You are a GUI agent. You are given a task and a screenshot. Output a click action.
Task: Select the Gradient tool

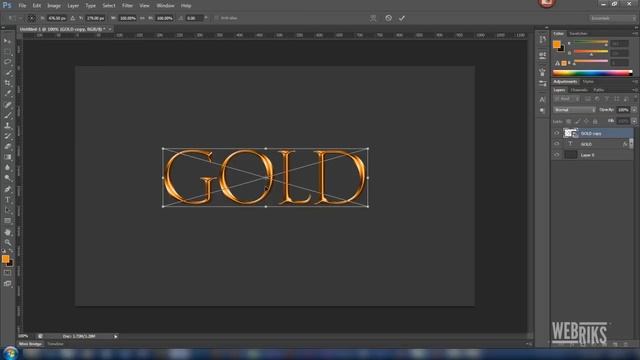[7, 157]
